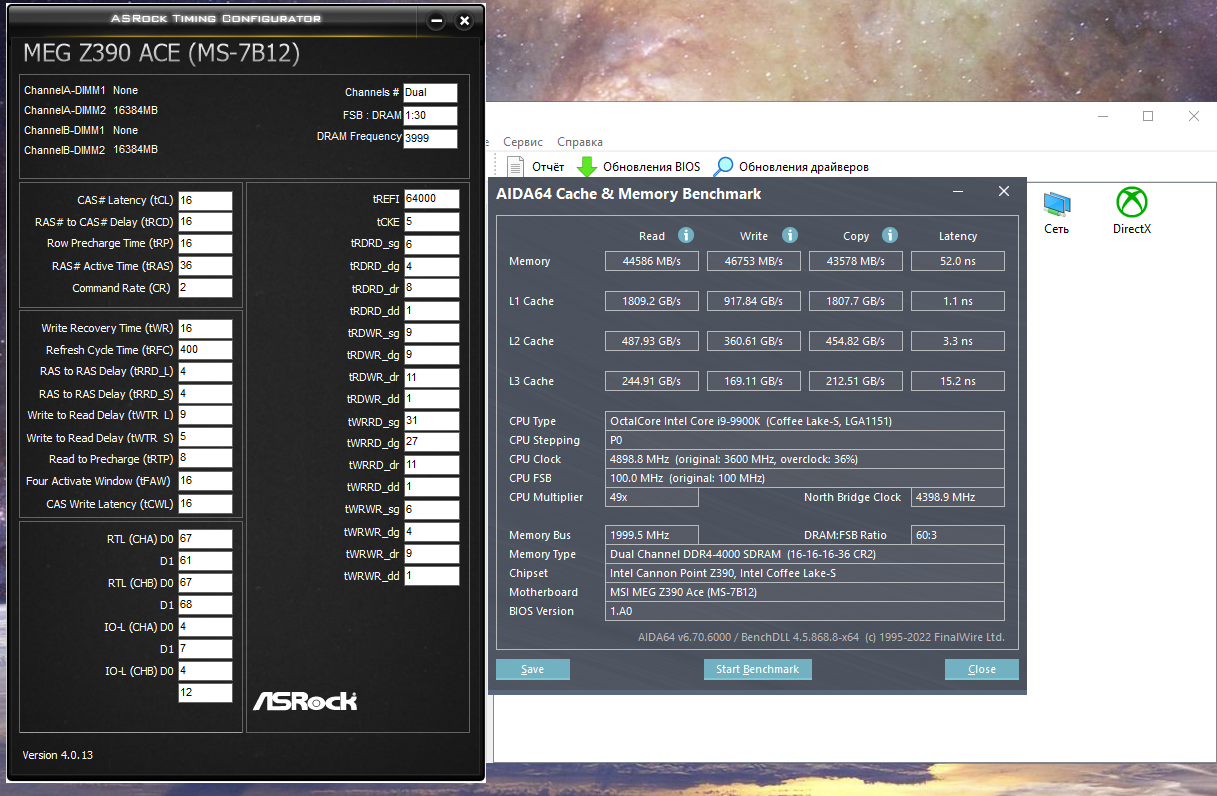The width and height of the screenshot is (1217, 796).
Task: Close the AIDA64 benchmark dialog with X
Action: (1004, 192)
